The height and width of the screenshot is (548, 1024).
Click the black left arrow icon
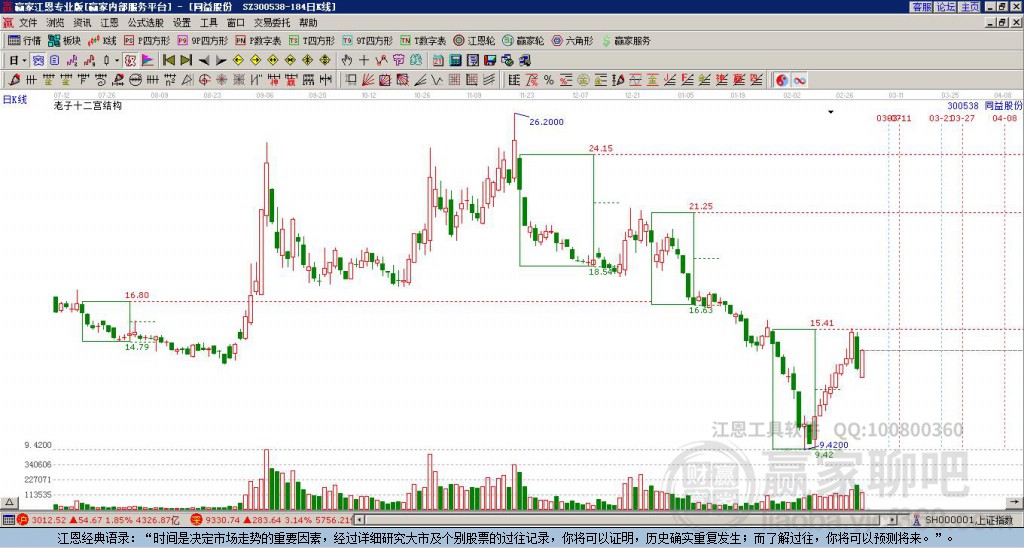(x=204, y=60)
